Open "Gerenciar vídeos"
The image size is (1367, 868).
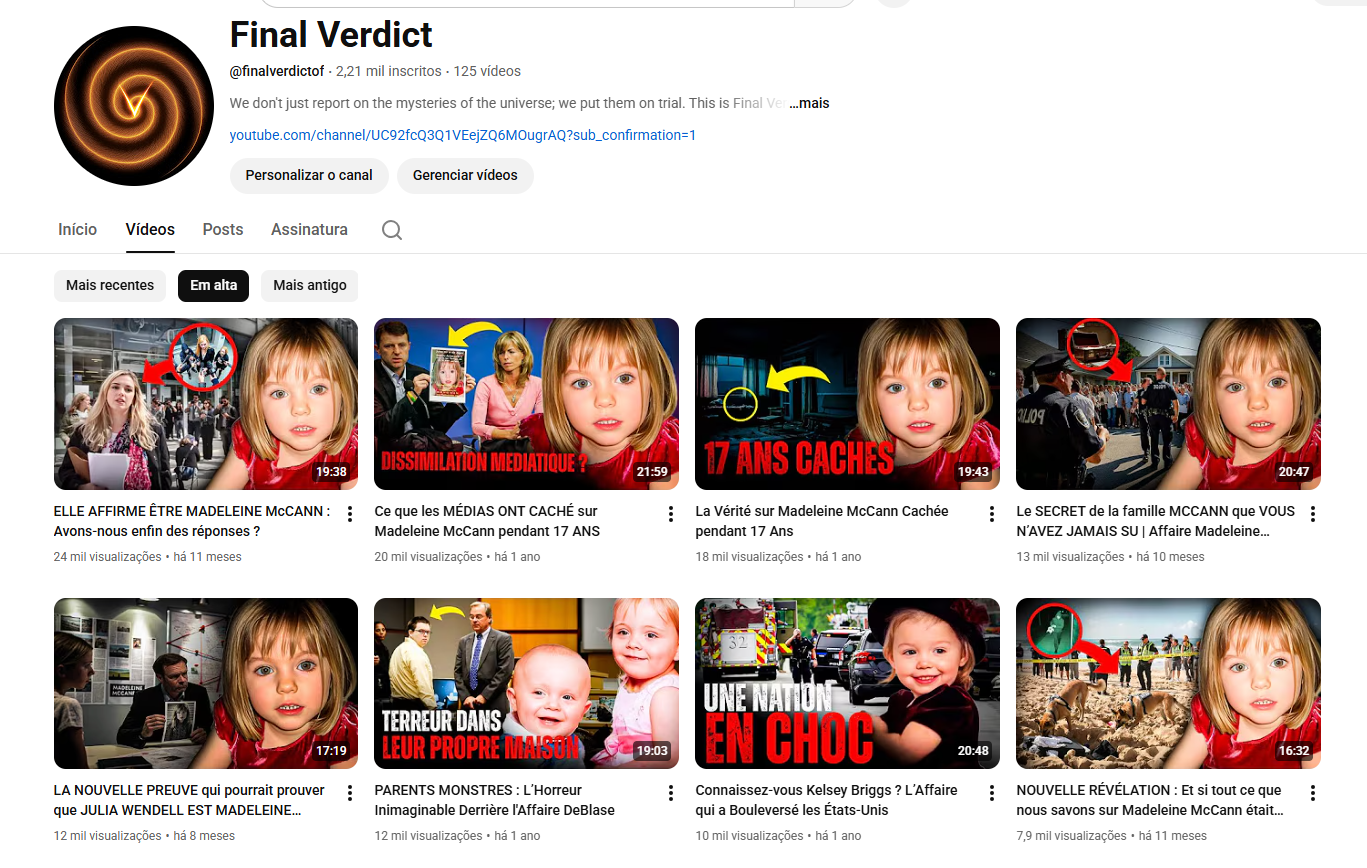(x=465, y=175)
